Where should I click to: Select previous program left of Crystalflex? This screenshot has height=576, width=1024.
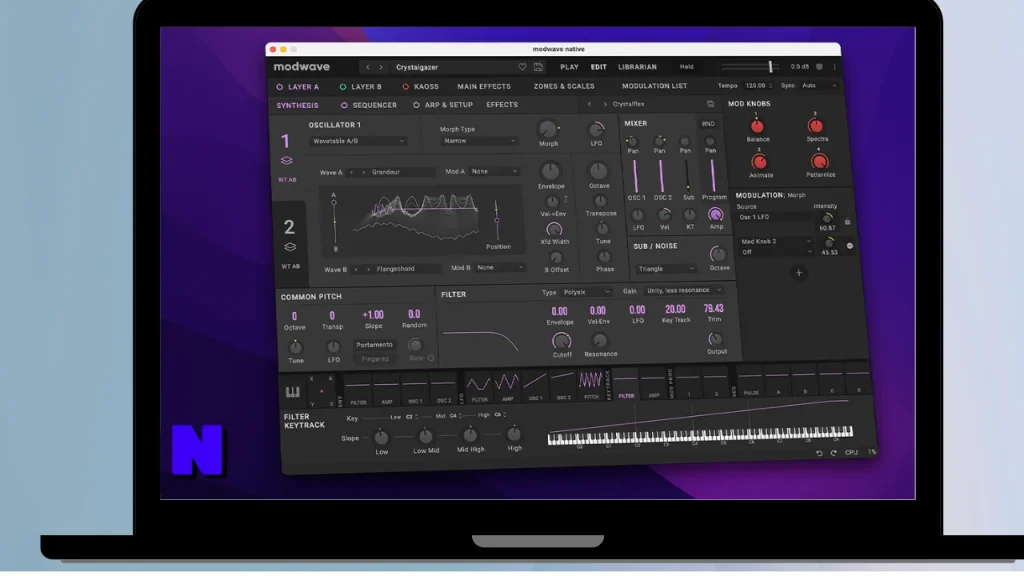pos(589,104)
